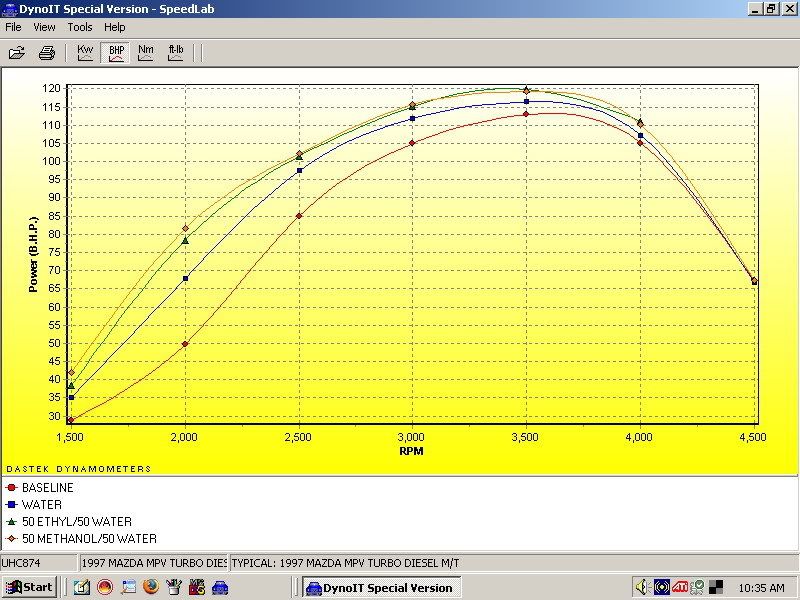Click the 'TYPICAL: 1997 MAZDA MPV TURBO DIESEL M/T' status text

click(345, 563)
